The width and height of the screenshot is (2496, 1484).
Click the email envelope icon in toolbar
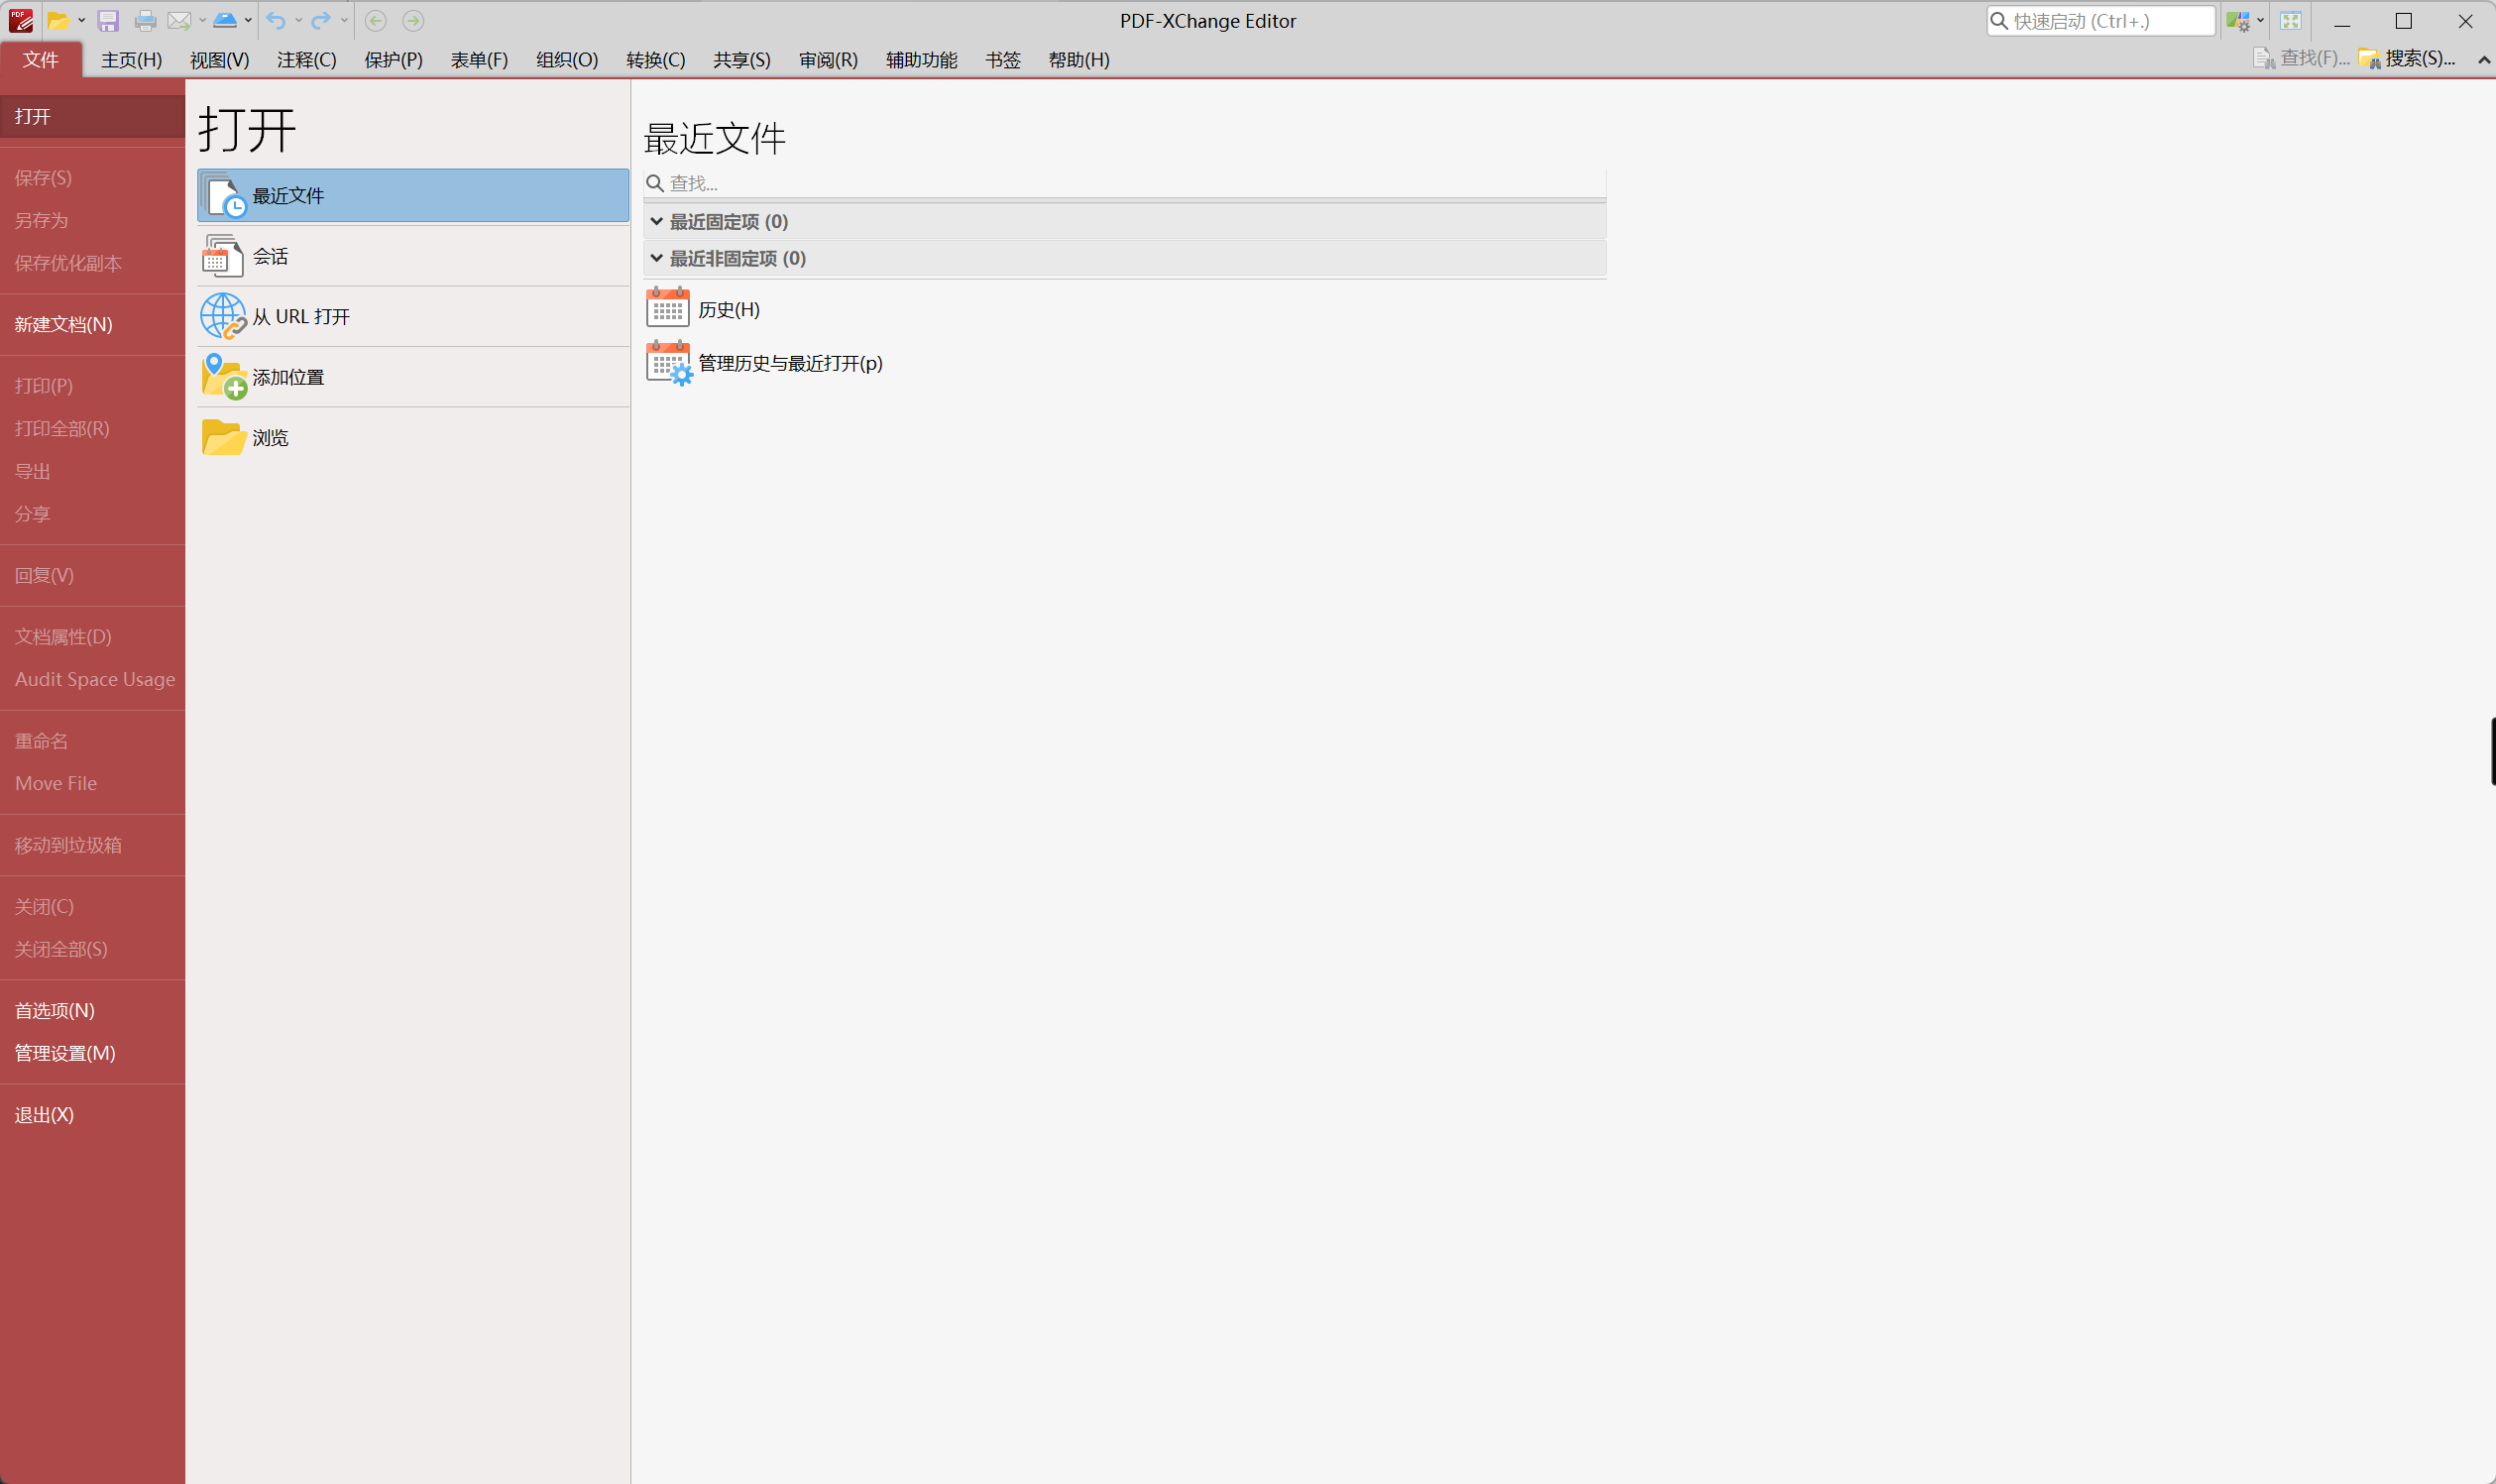[x=180, y=21]
